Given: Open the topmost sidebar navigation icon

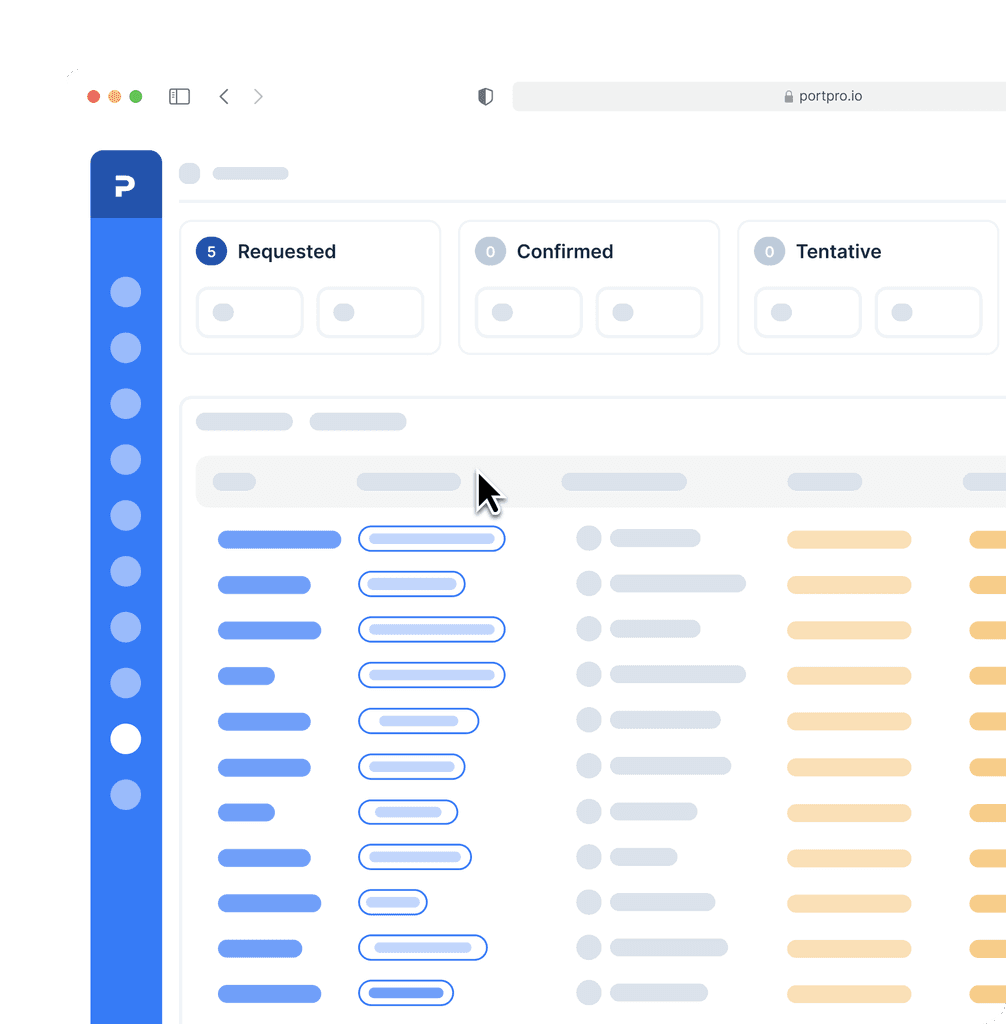Looking at the screenshot, I should tap(125, 292).
